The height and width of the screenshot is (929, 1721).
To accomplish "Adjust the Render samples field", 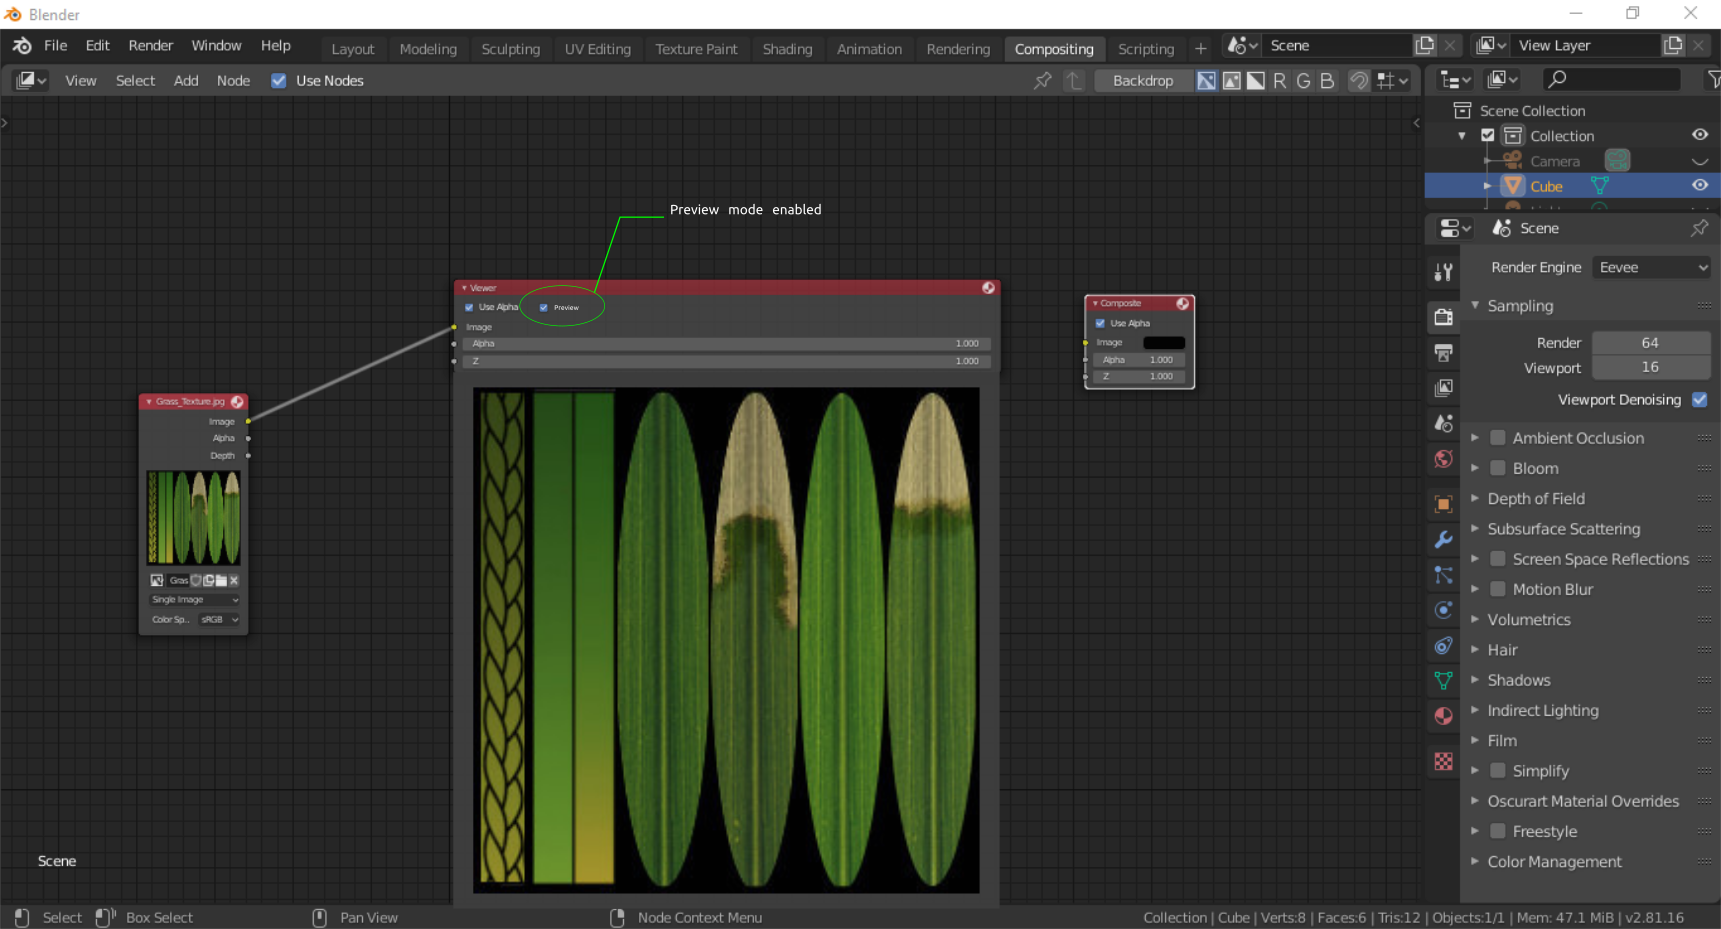I will (x=1651, y=342).
